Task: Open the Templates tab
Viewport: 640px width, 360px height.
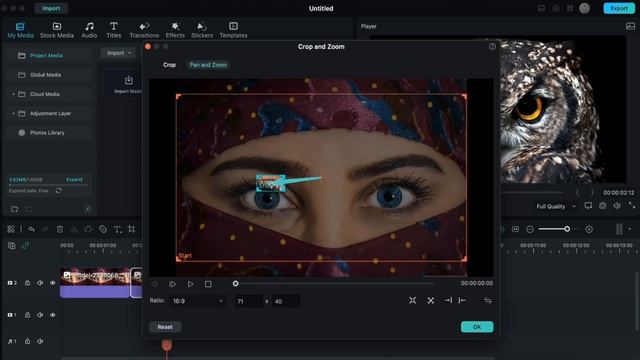Action: pyautogui.click(x=233, y=31)
